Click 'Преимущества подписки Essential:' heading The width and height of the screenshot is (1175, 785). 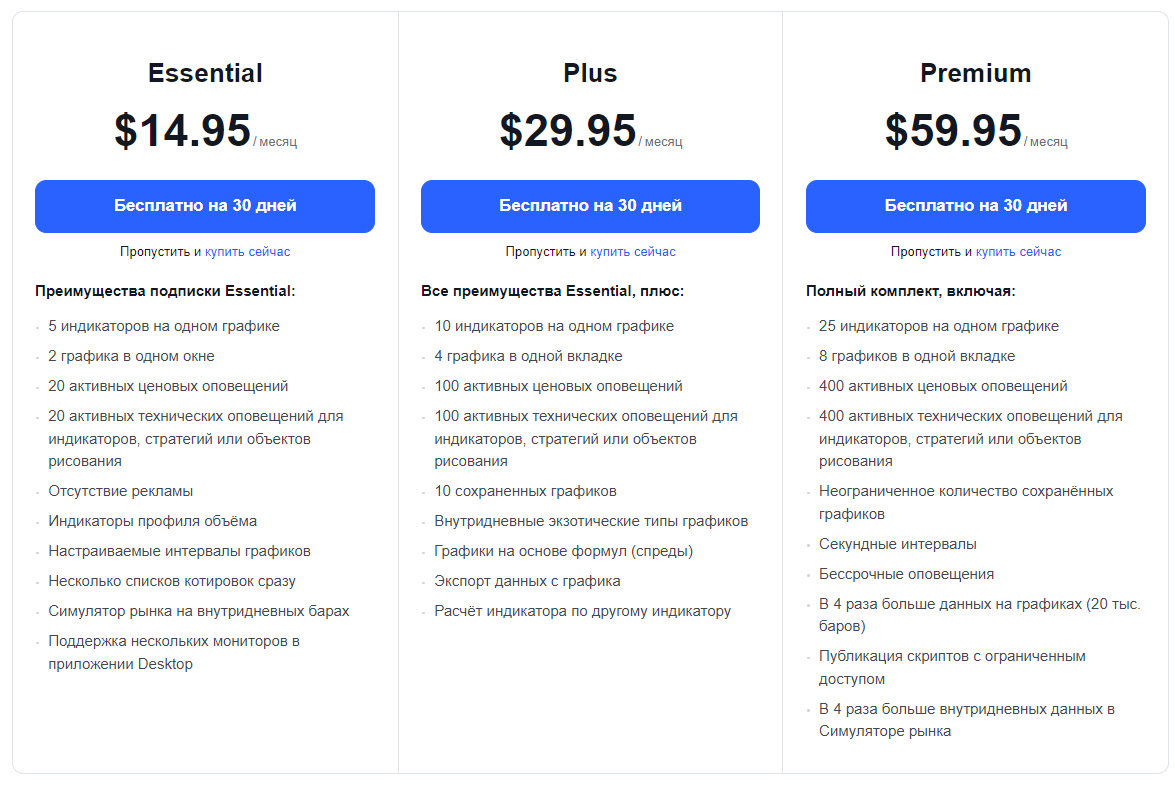click(x=165, y=291)
